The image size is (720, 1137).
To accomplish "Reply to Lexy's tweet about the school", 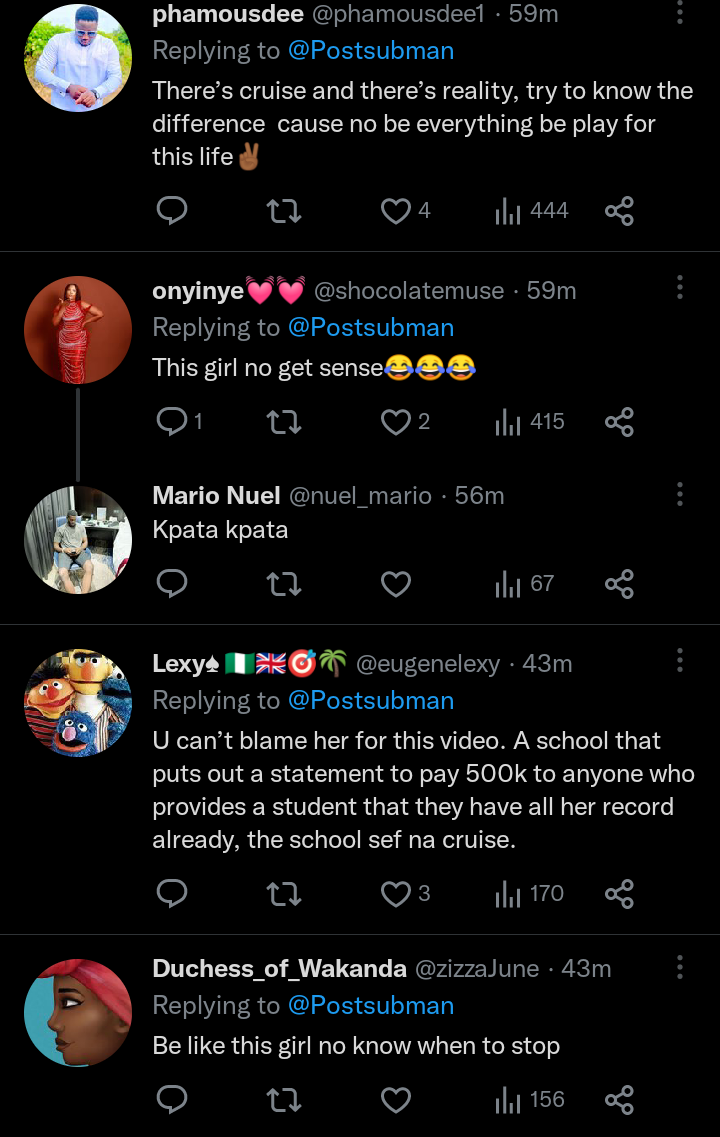I will (x=173, y=894).
